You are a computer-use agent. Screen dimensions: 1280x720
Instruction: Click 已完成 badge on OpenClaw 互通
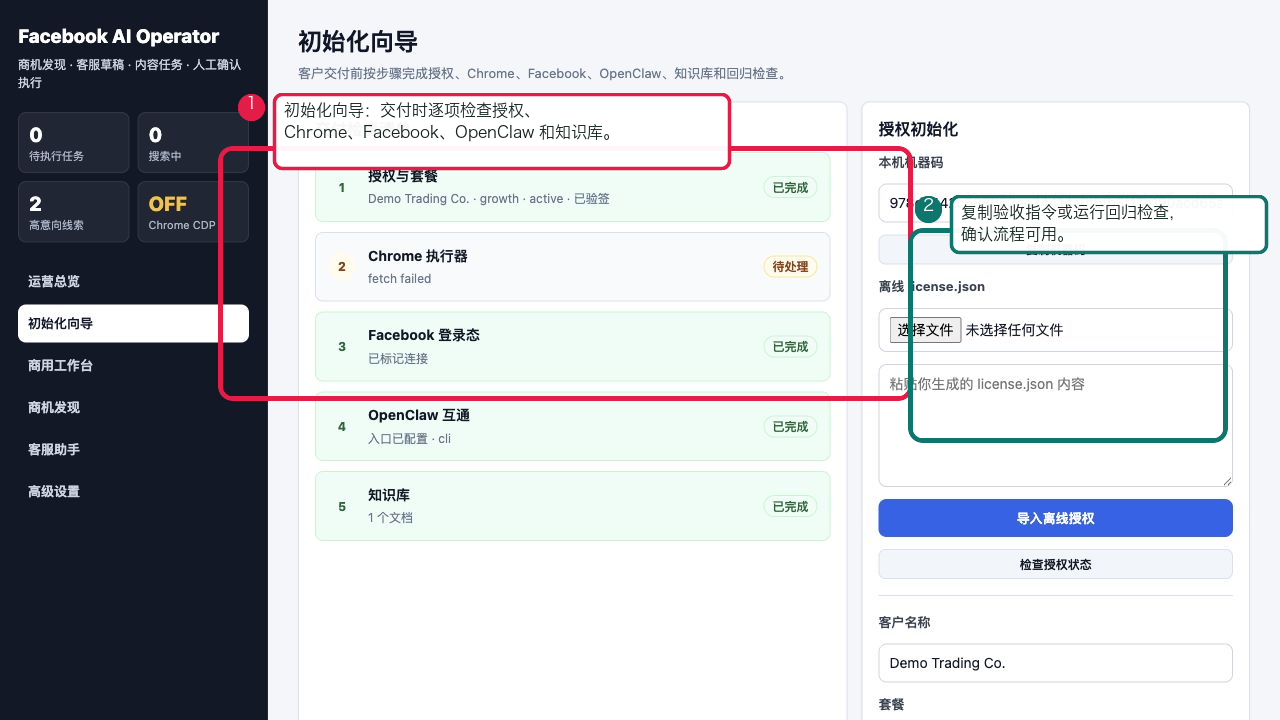point(790,427)
